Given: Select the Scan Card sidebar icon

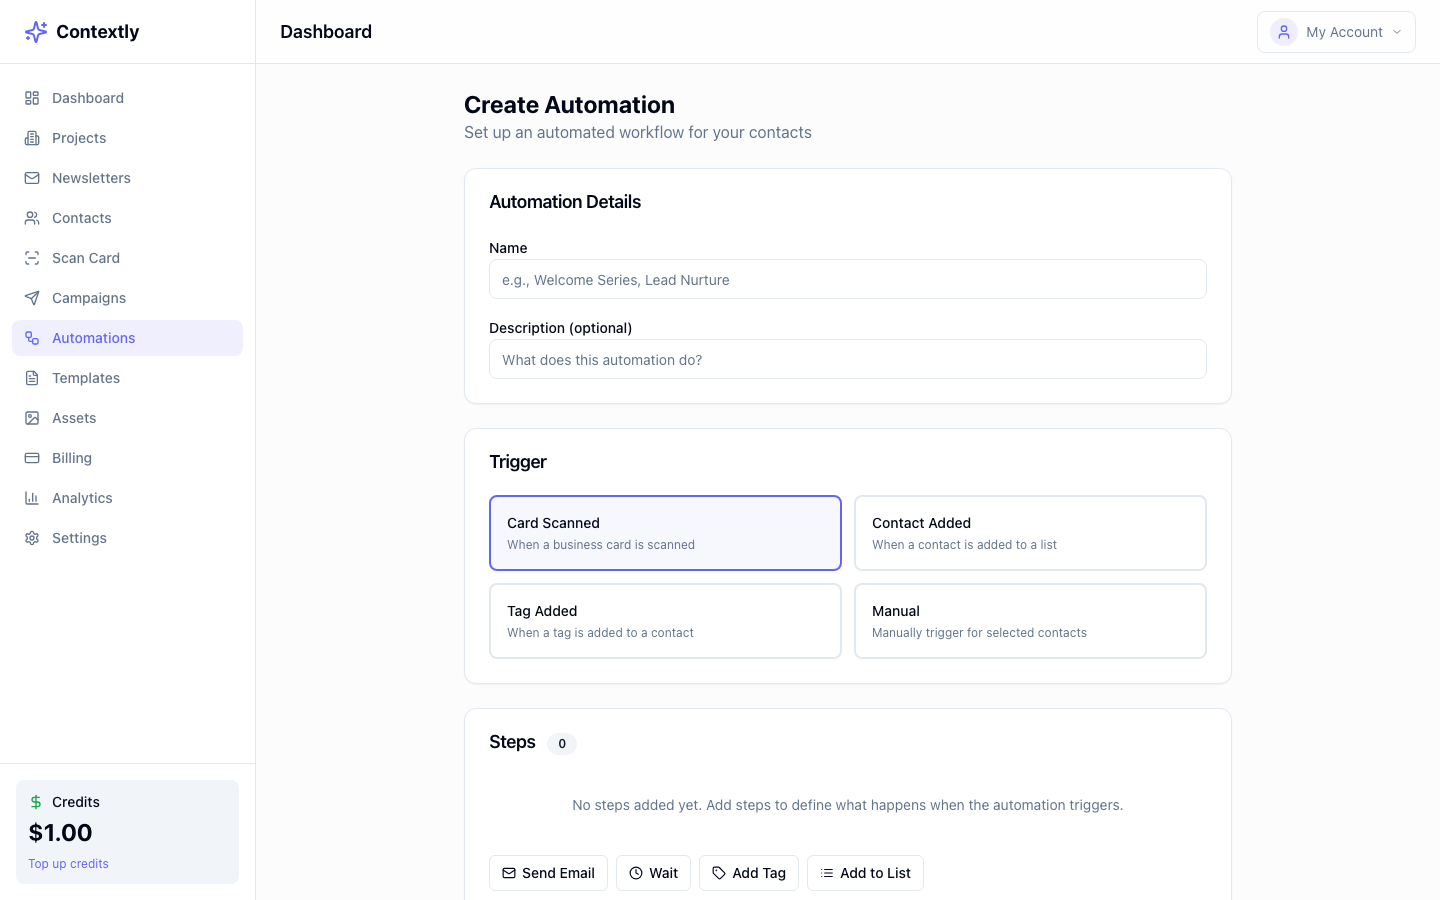Looking at the screenshot, I should tap(31, 258).
